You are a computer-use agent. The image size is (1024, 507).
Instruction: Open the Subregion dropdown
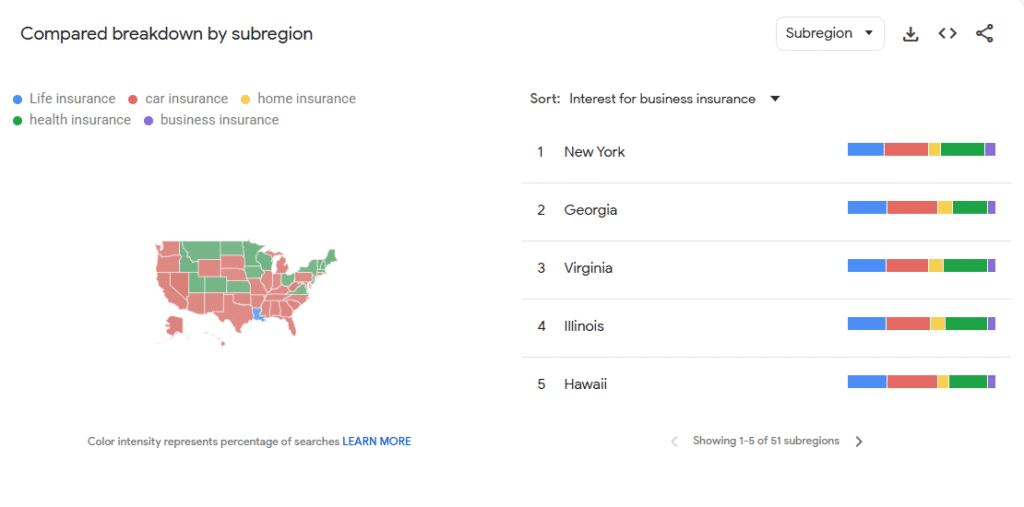[x=829, y=34]
